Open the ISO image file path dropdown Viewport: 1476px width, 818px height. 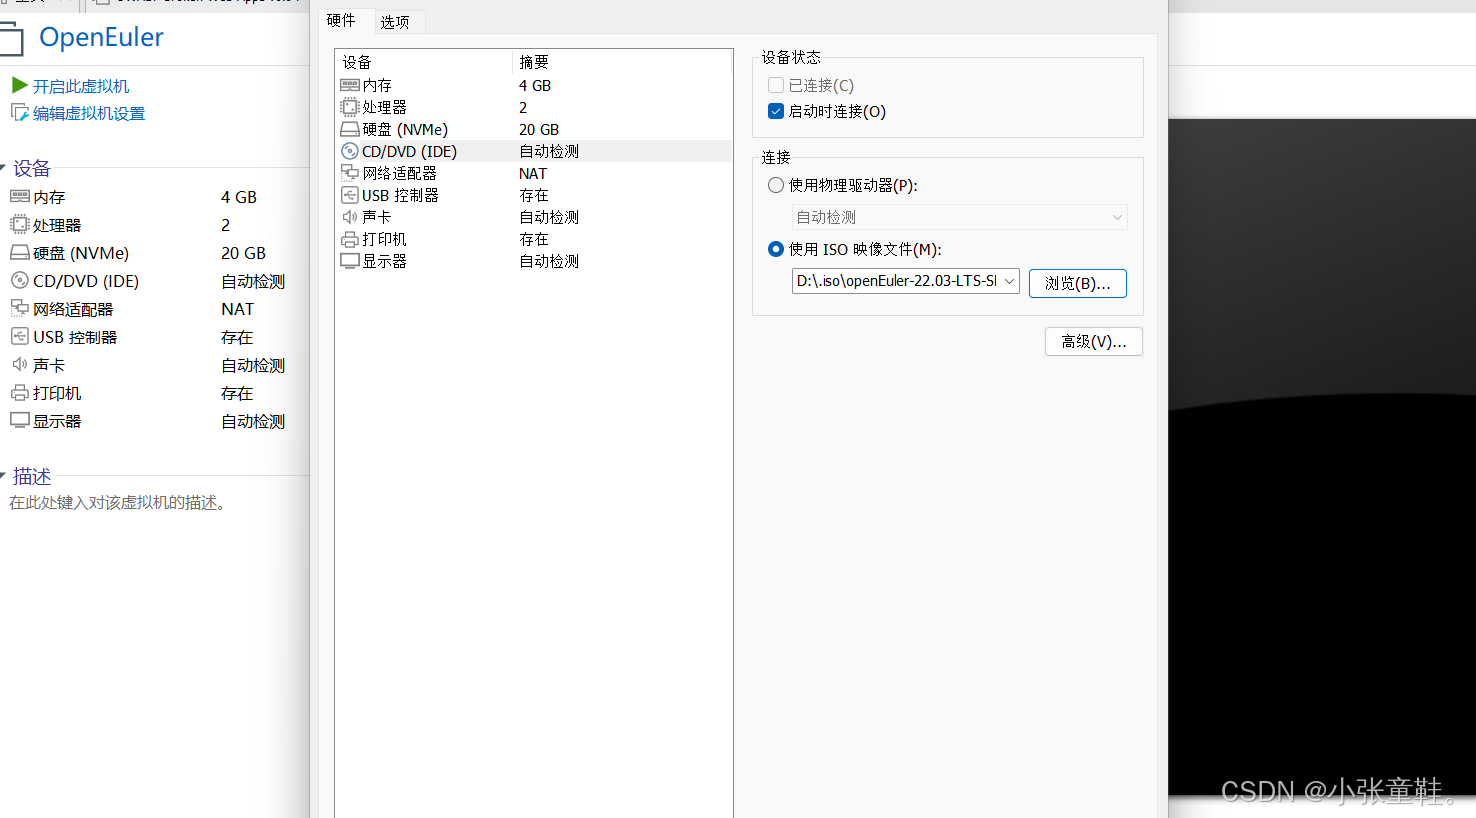coord(1009,282)
